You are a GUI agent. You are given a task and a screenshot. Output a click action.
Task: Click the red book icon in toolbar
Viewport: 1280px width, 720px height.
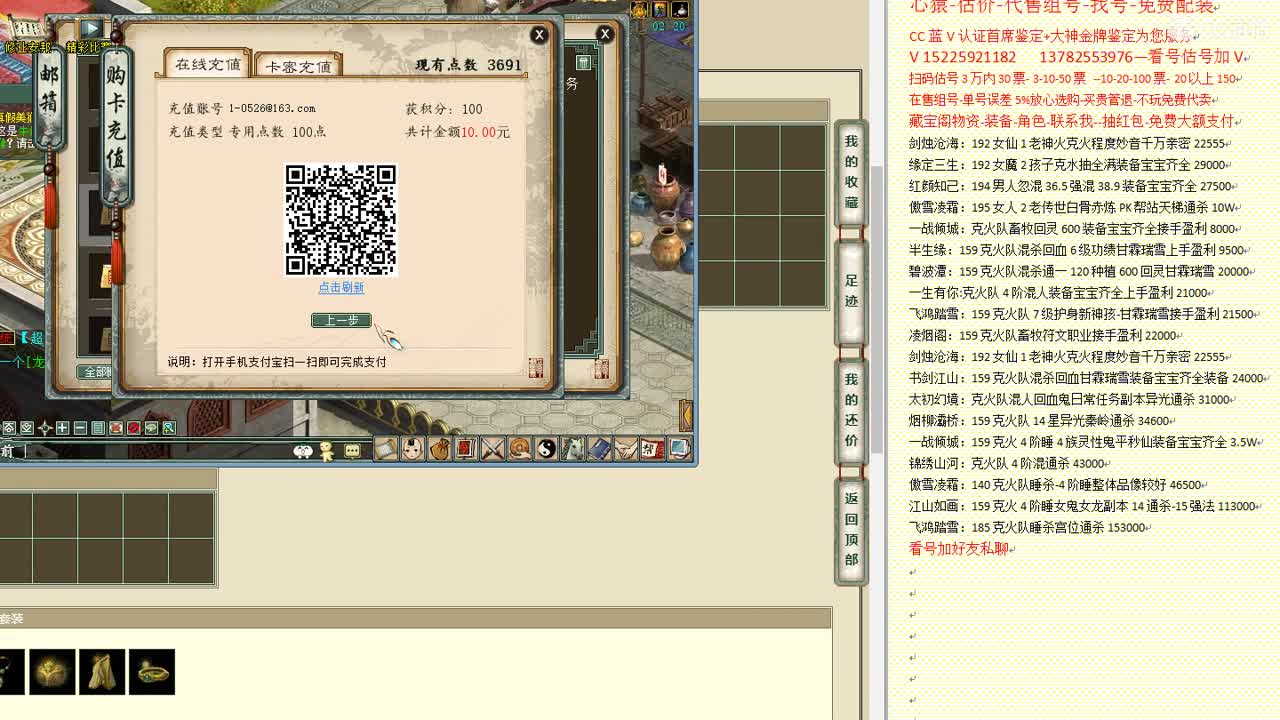click(x=466, y=448)
